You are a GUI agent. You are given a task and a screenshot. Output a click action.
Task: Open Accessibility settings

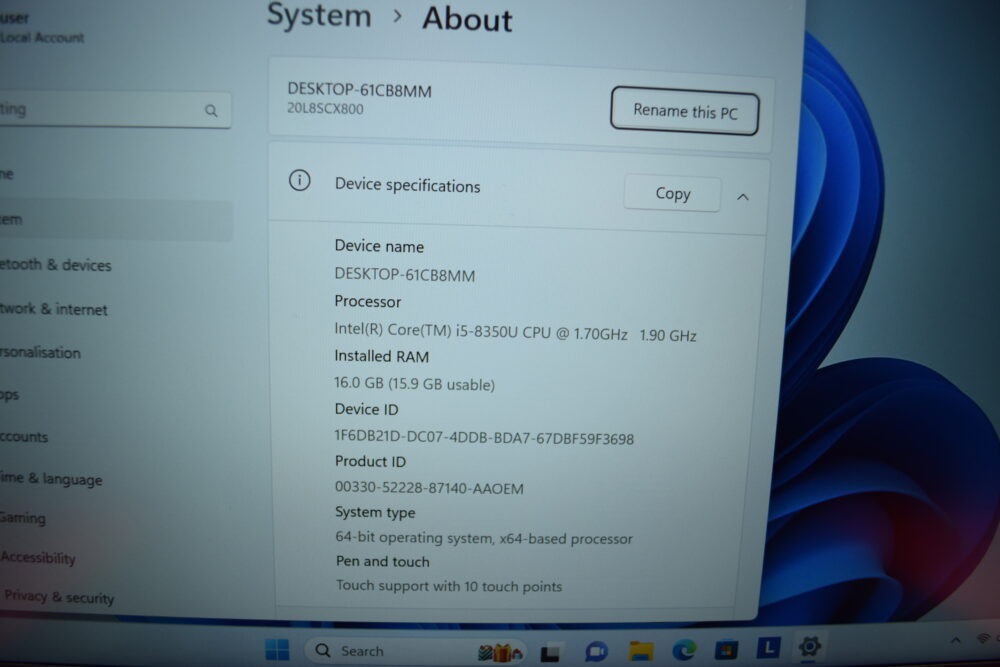38,557
